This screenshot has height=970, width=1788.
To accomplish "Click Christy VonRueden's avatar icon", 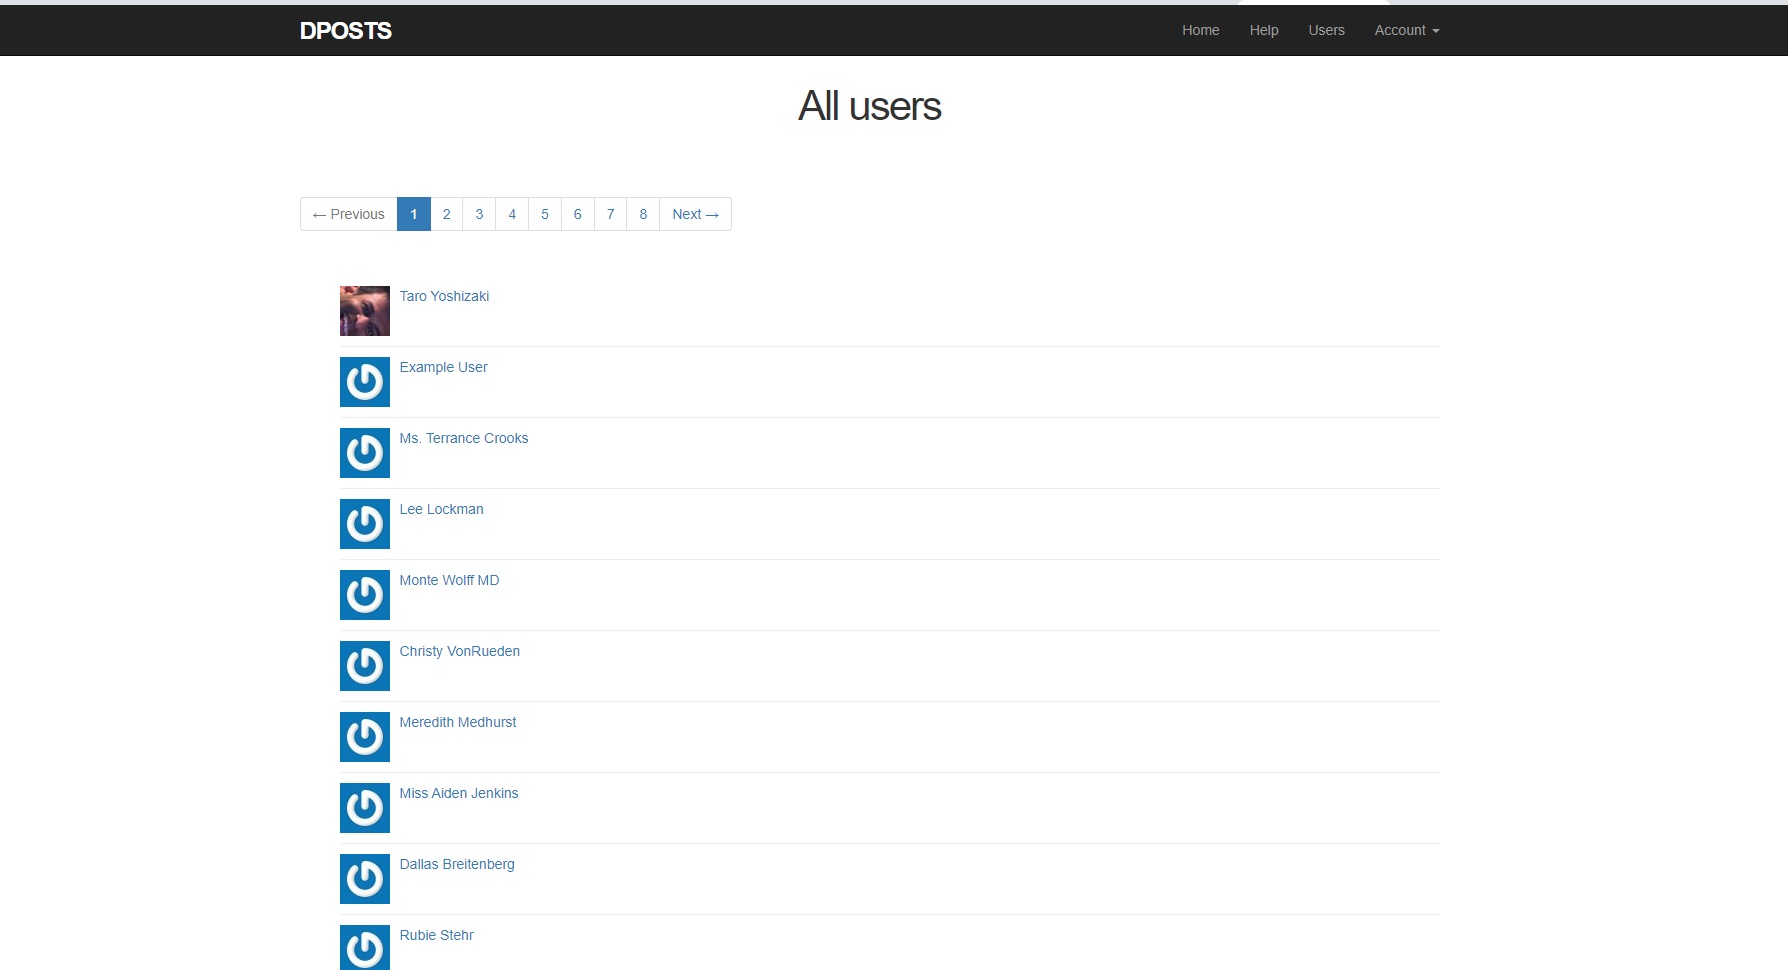I will [x=364, y=666].
